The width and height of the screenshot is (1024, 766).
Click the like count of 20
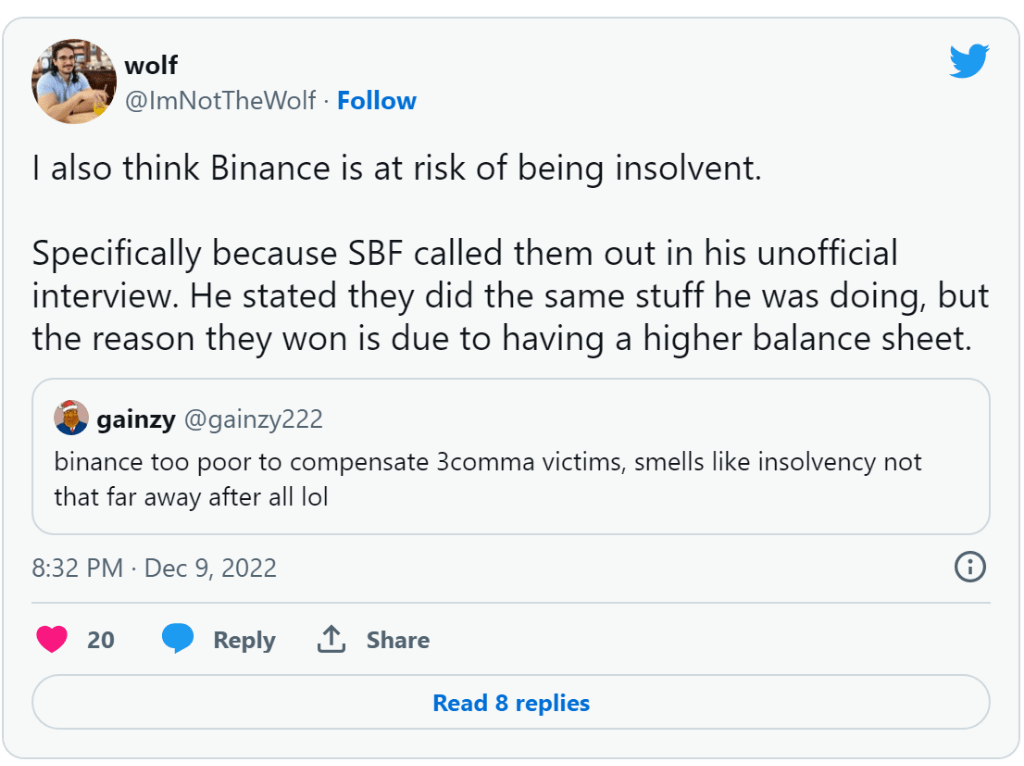(x=100, y=640)
